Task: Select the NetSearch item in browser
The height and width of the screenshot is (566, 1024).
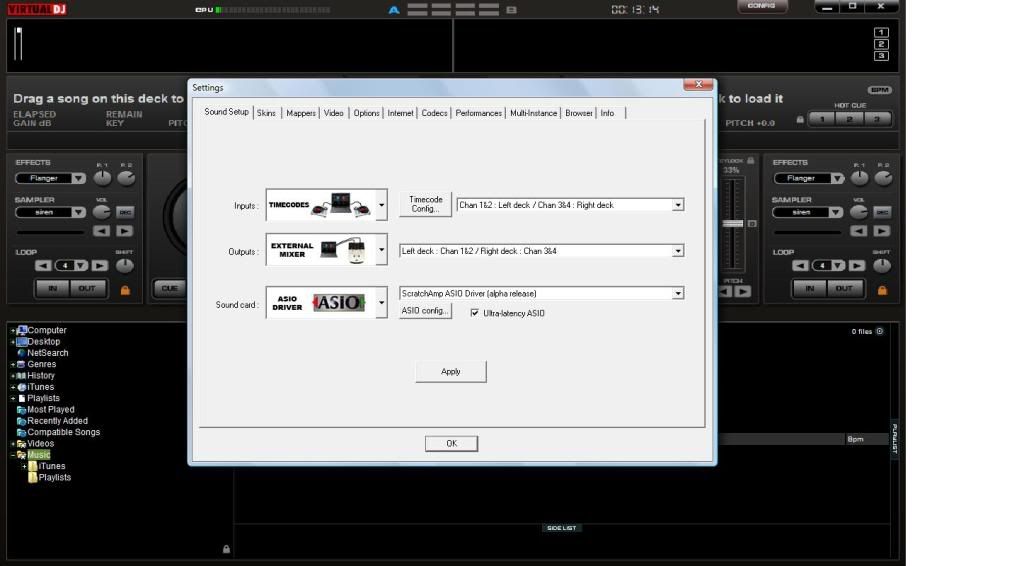Action: pos(47,353)
